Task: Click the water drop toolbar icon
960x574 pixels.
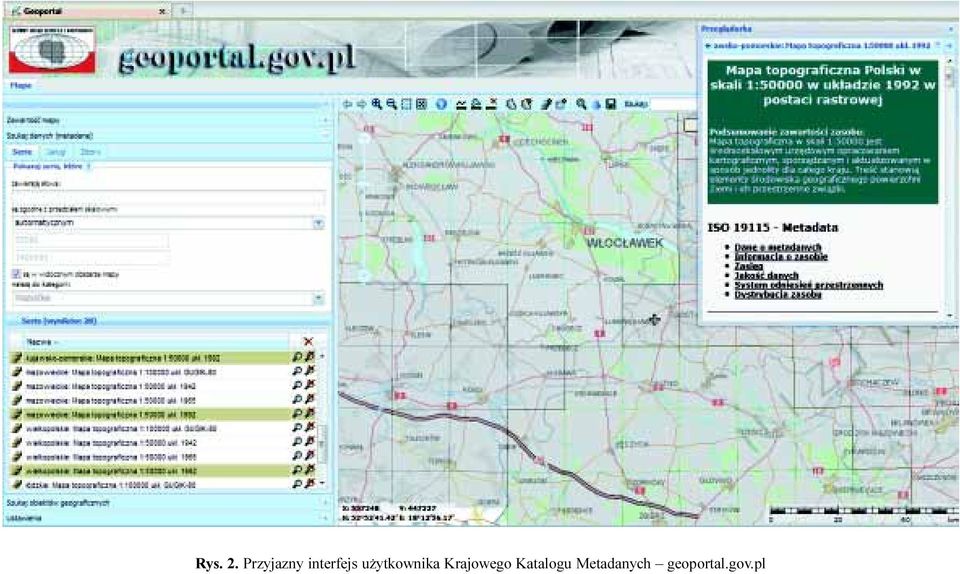Action: 596,105
